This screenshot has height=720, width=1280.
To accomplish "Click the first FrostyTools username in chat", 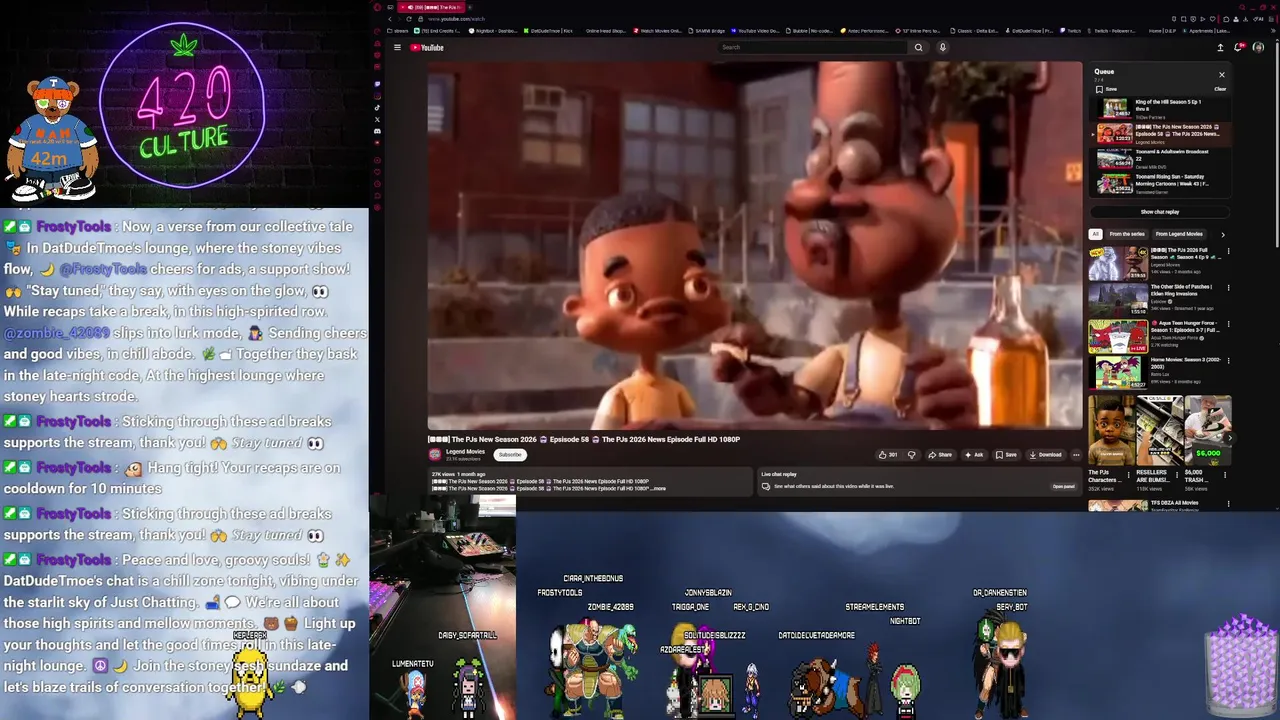I will coord(73,227).
